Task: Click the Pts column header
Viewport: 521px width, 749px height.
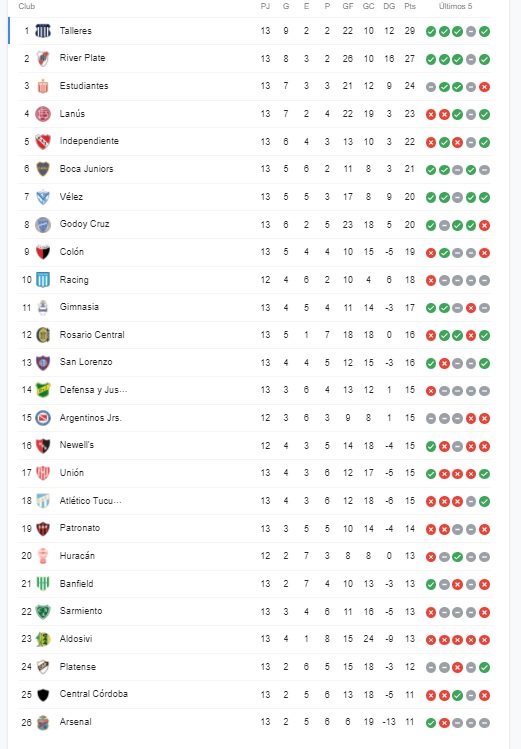Action: 410,6
